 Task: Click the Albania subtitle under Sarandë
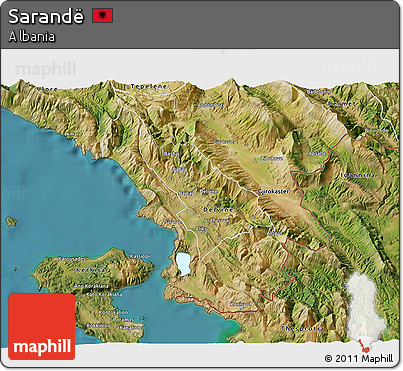(32, 36)
